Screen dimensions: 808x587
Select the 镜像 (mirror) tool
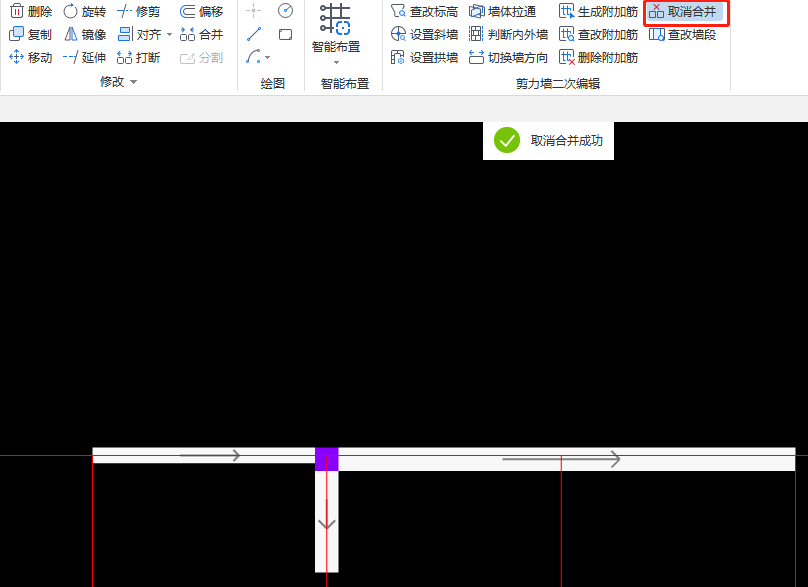pos(85,35)
